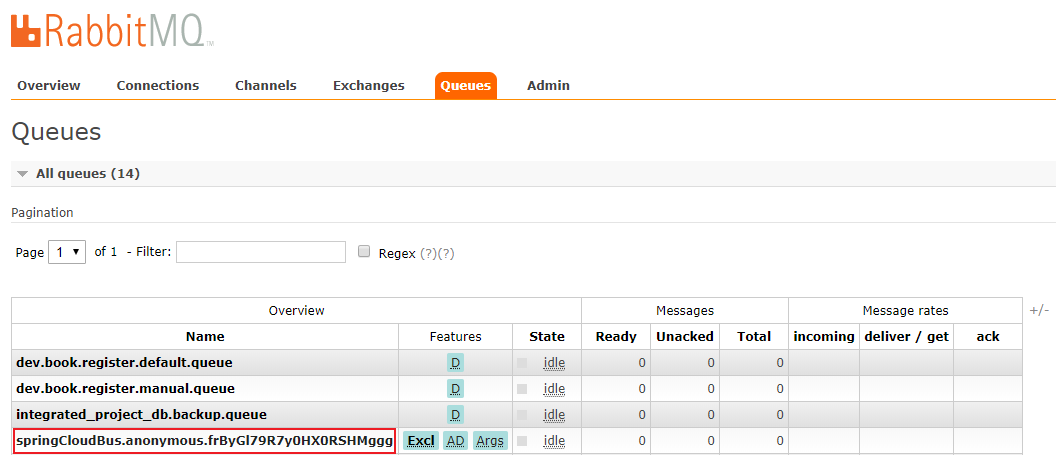Open the Page number dropdown
Screen dimensions: 1056x455
pyautogui.click(x=67, y=252)
